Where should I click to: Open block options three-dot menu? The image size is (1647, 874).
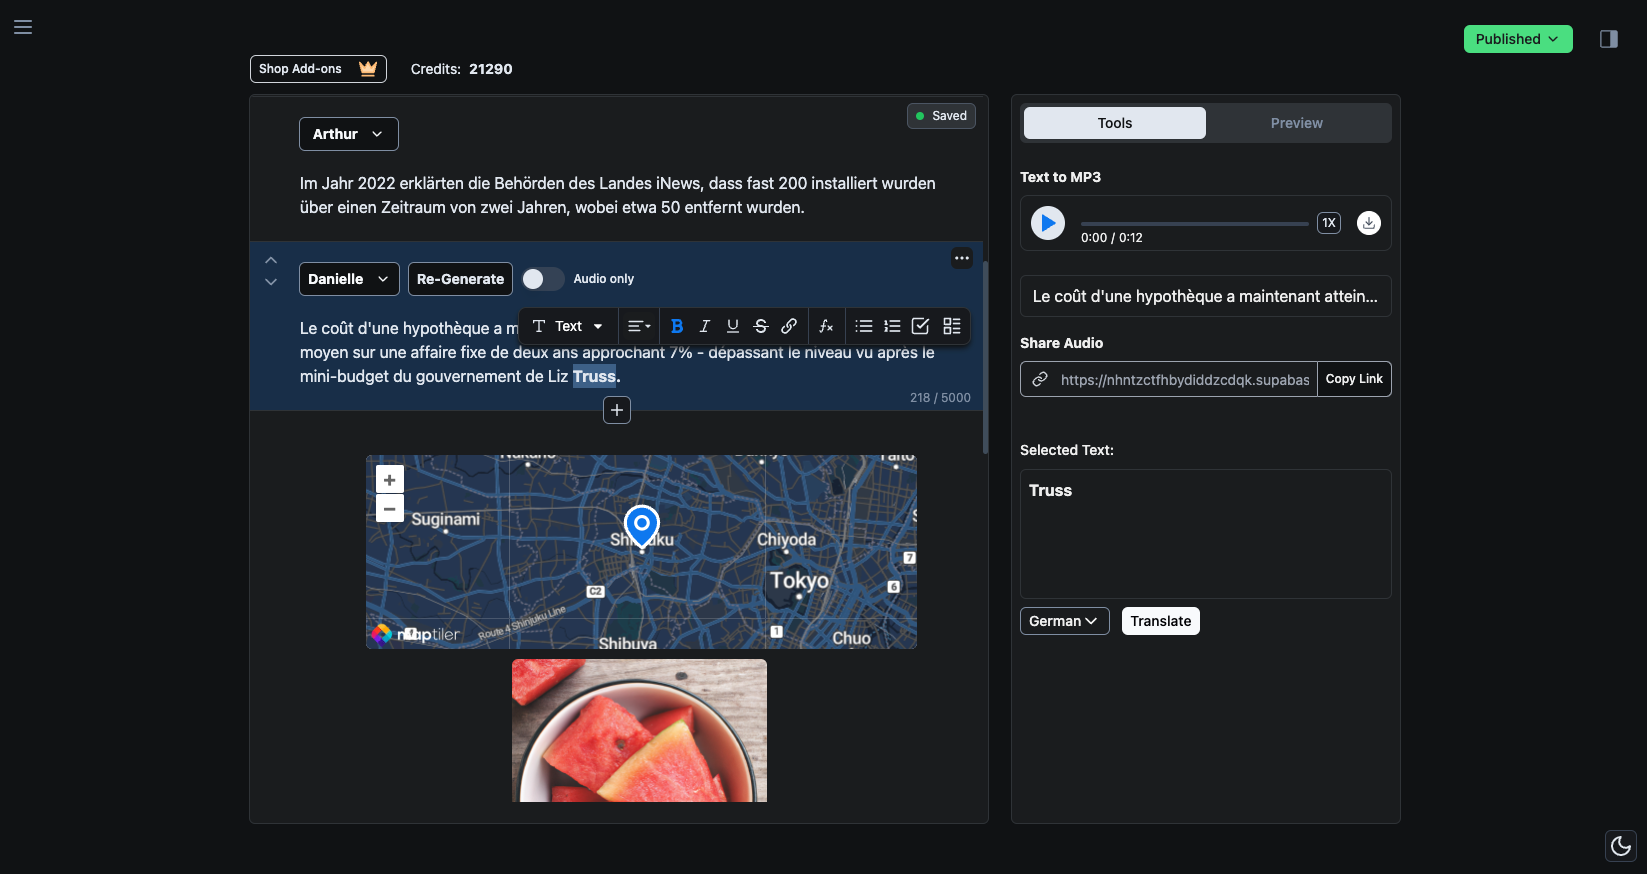pos(962,258)
